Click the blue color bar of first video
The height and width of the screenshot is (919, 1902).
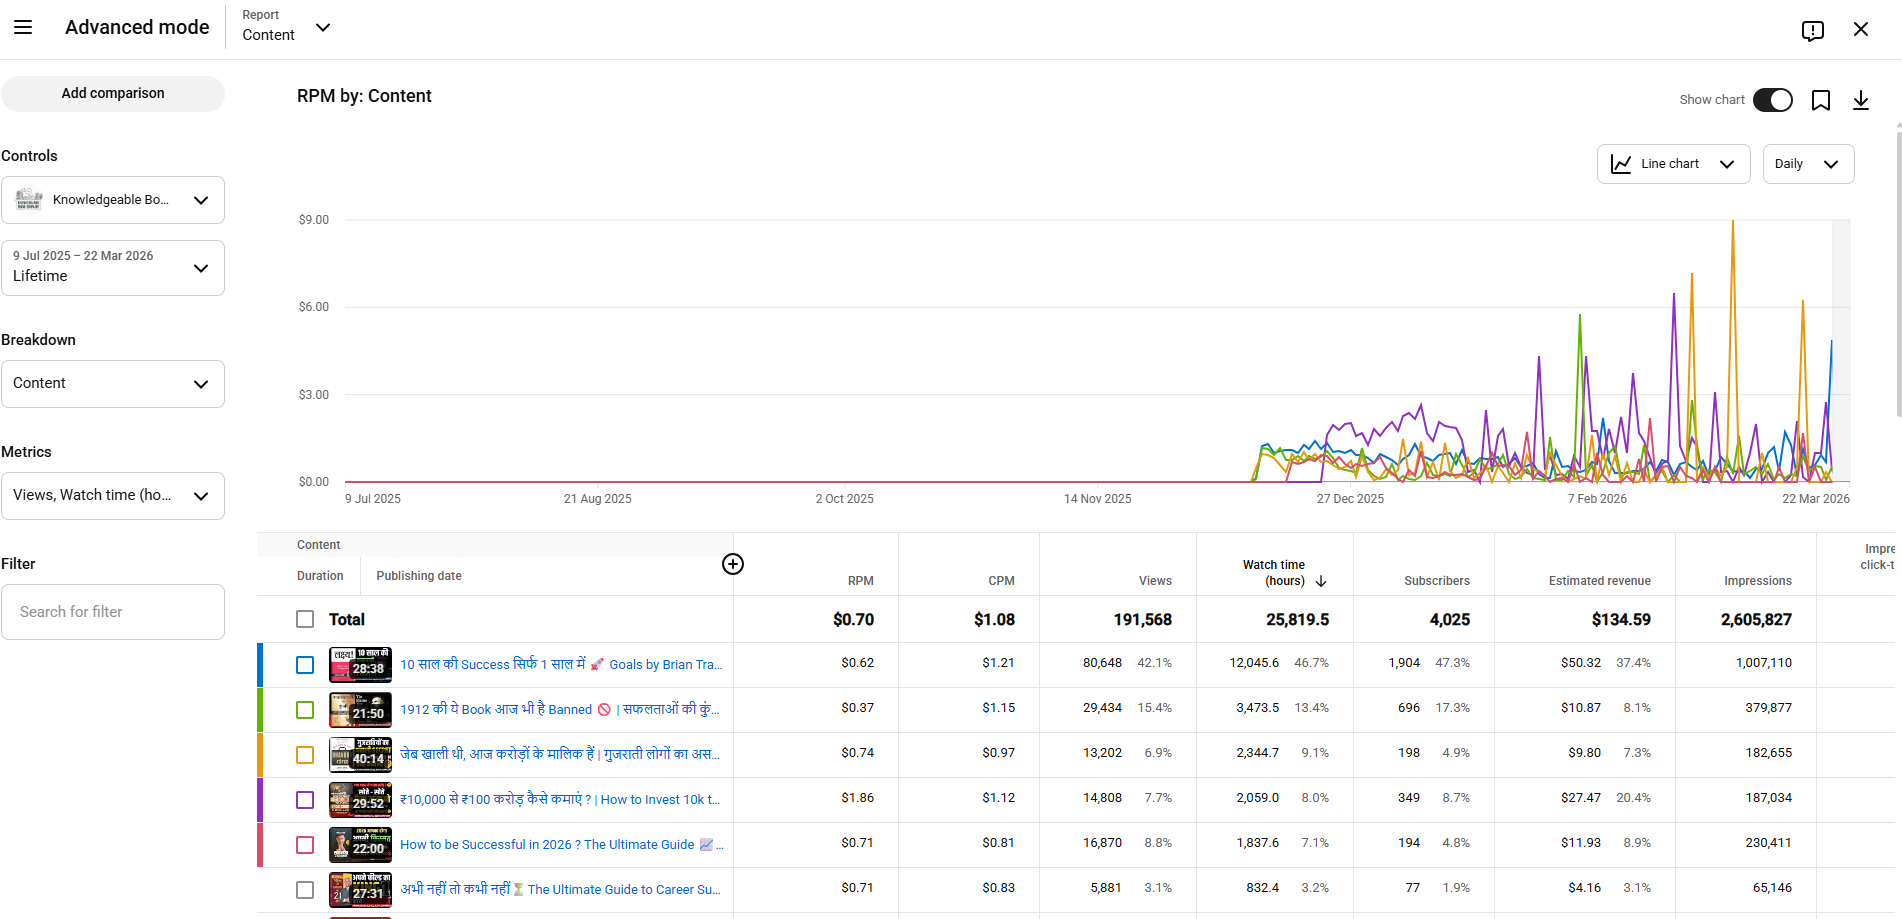pos(260,665)
